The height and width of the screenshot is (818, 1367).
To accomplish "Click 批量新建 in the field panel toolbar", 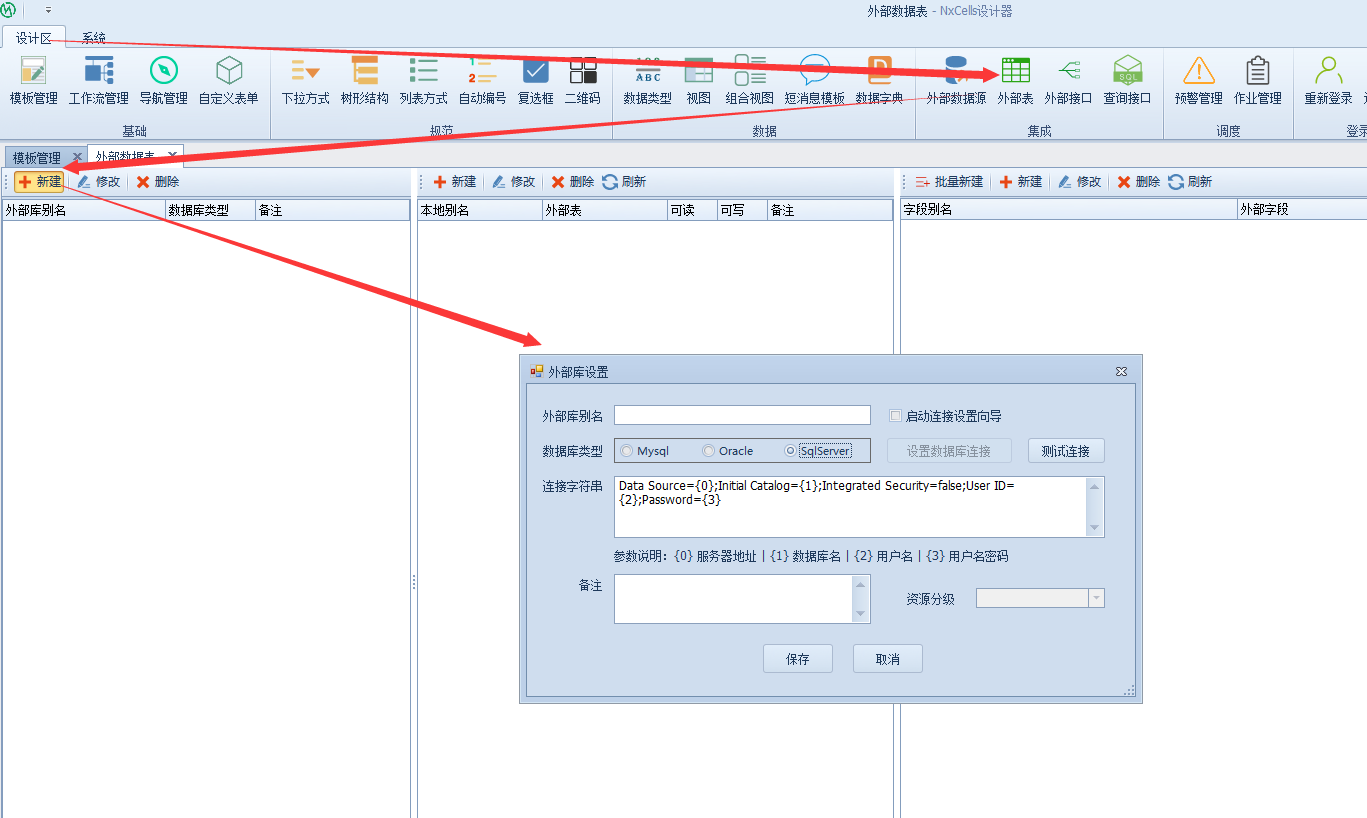I will point(948,182).
